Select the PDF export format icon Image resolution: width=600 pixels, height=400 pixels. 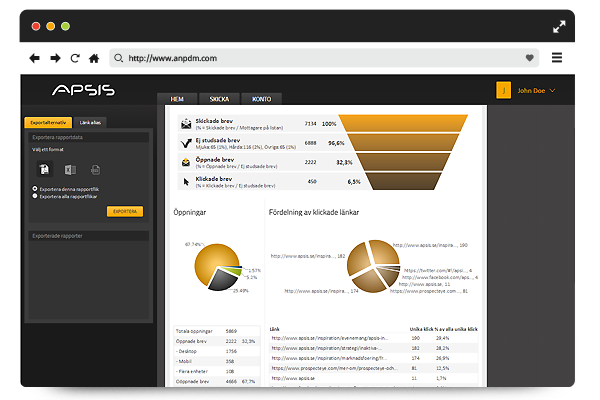coord(45,171)
